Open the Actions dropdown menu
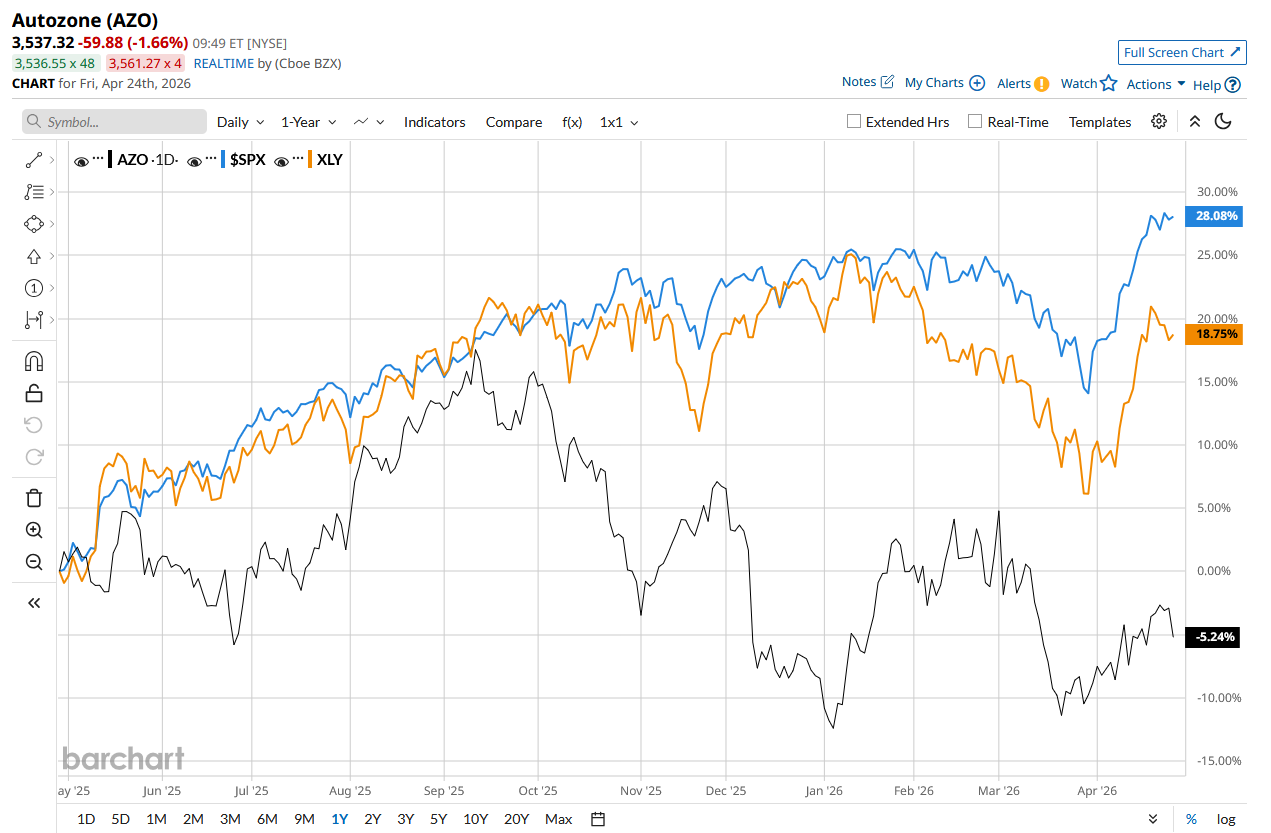Image resolution: width=1271 pixels, height=833 pixels. coord(1155,84)
